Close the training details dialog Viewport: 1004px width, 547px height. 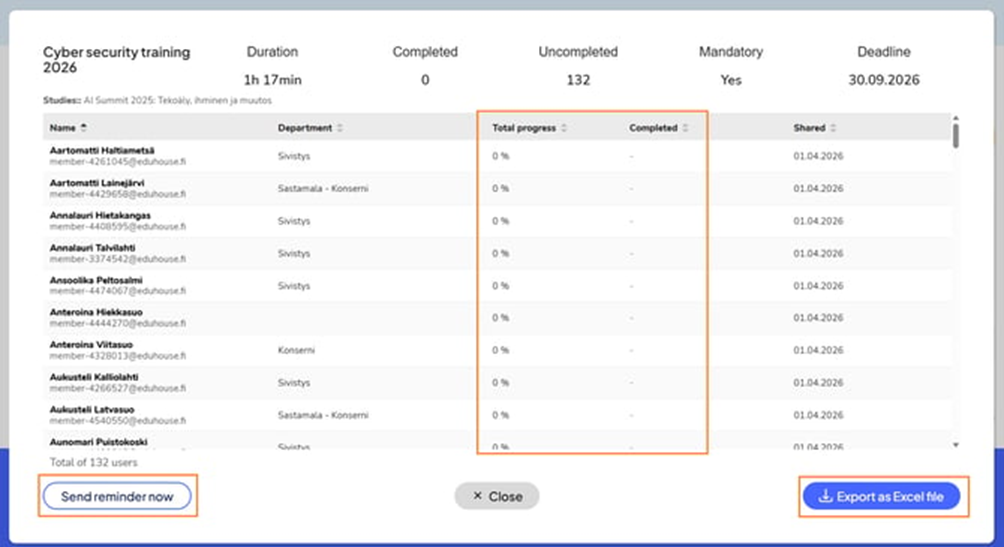(x=496, y=496)
